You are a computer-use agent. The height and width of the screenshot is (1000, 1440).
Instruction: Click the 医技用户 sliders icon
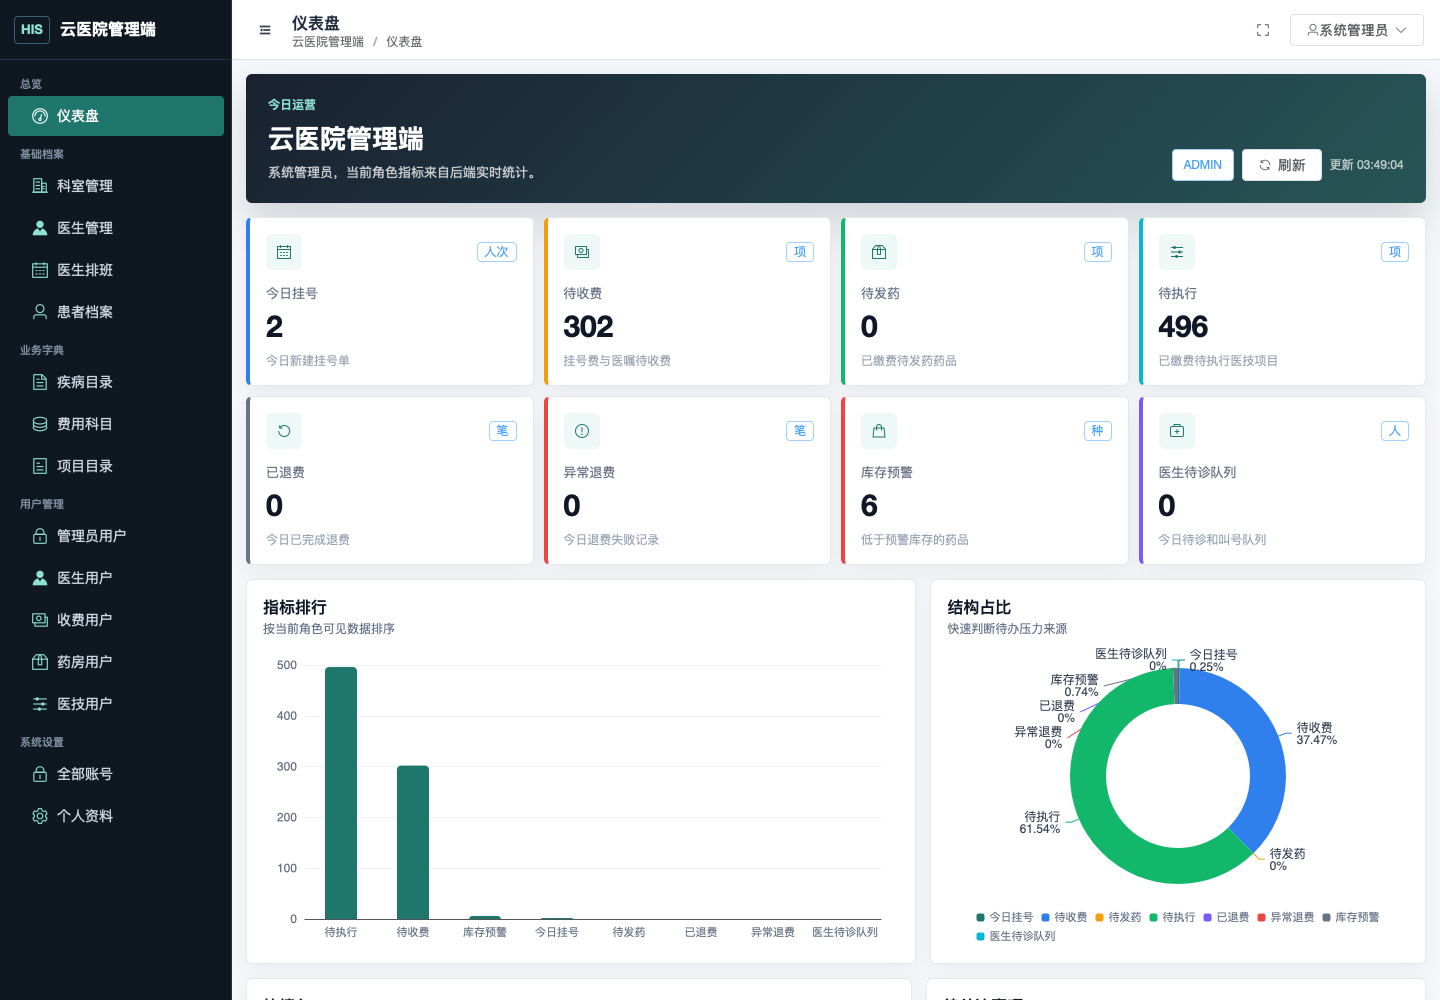point(40,704)
